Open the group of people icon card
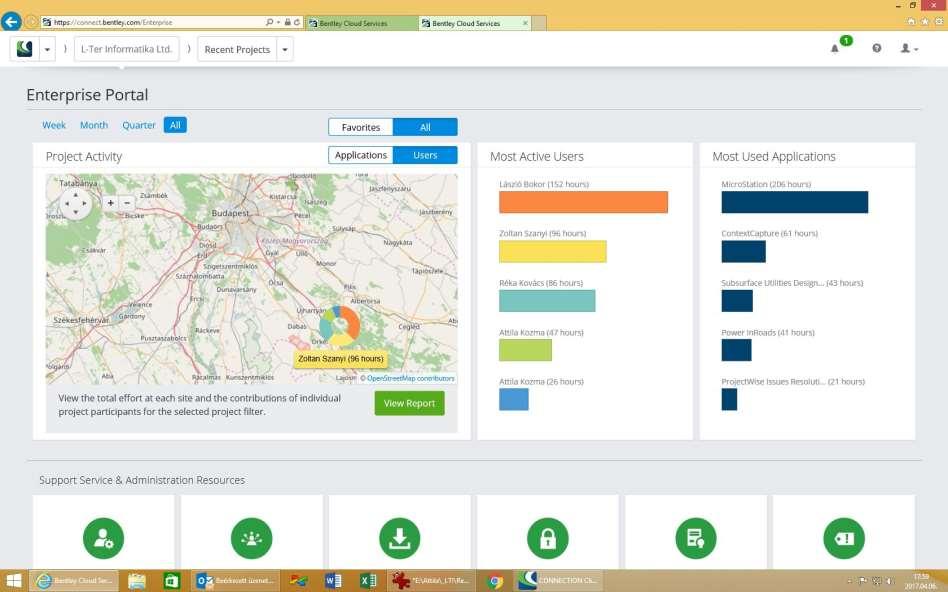Image resolution: width=948 pixels, height=592 pixels. 252,538
